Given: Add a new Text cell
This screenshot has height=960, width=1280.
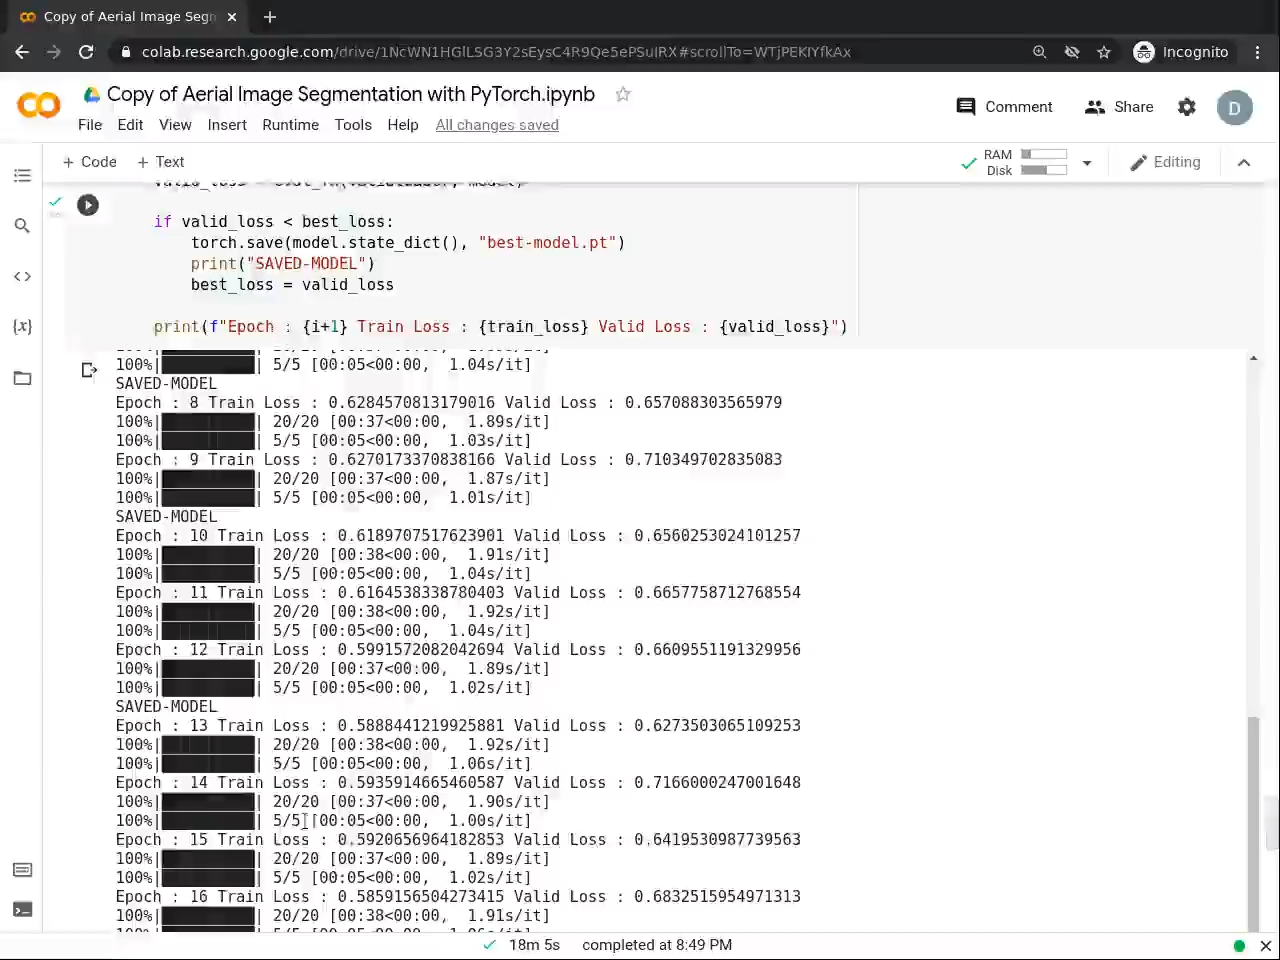Looking at the screenshot, I should 160,162.
